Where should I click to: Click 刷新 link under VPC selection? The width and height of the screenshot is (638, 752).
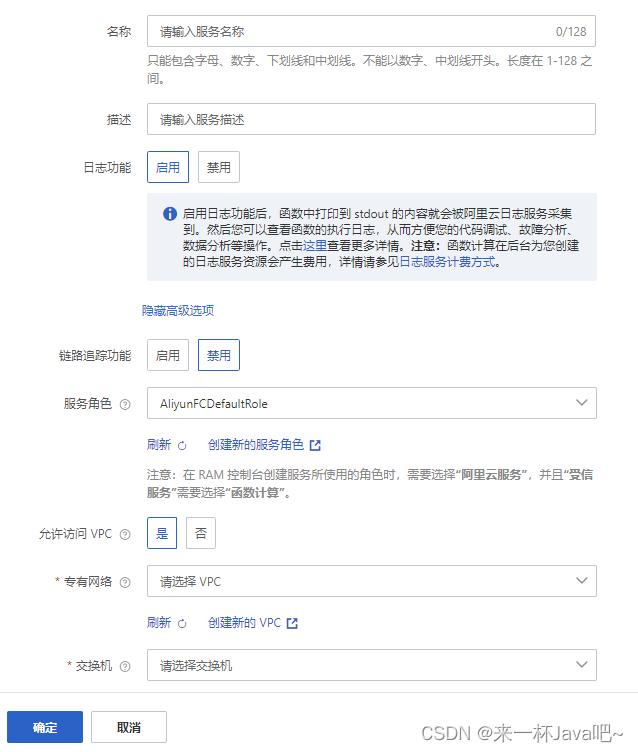click(159, 623)
